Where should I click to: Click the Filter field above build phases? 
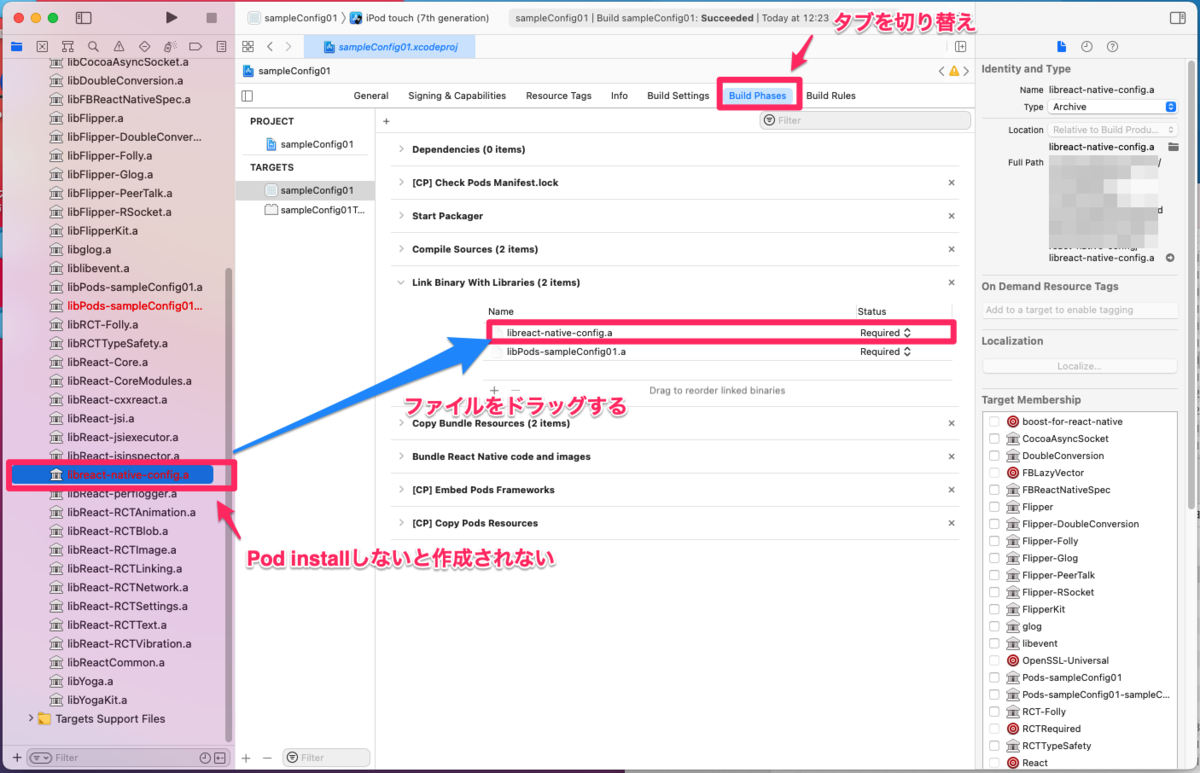(865, 119)
